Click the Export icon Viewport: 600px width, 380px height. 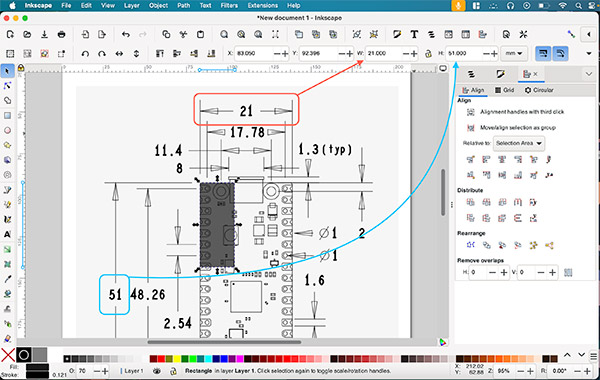click(102, 34)
